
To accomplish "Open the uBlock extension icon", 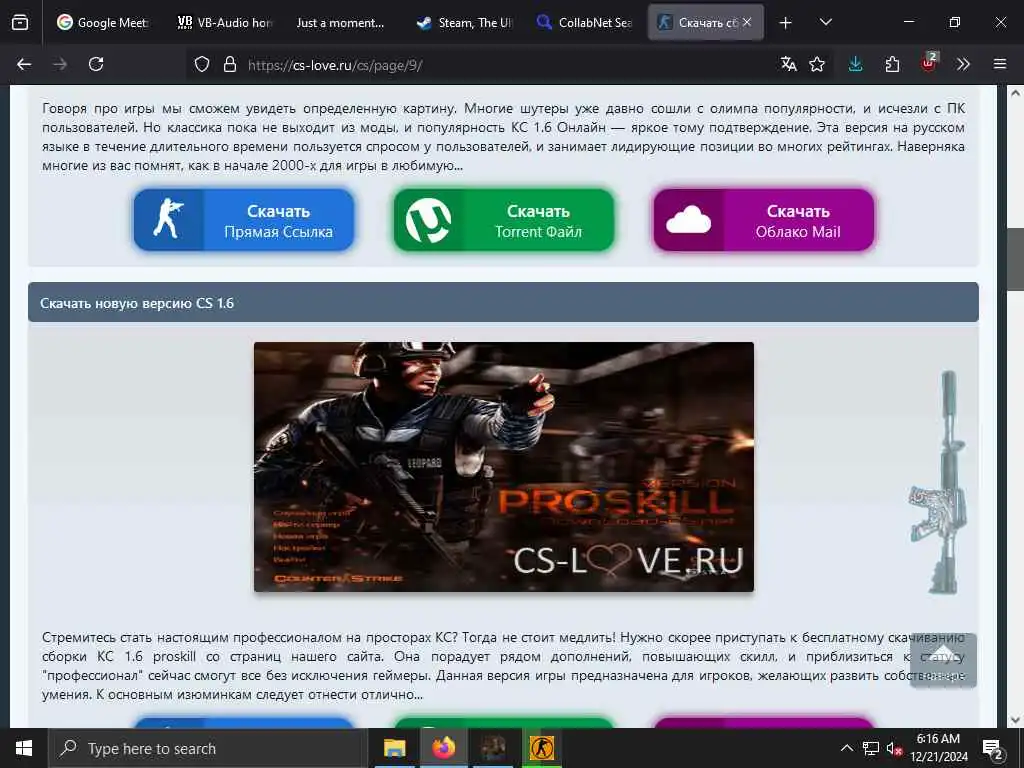I will point(928,63).
